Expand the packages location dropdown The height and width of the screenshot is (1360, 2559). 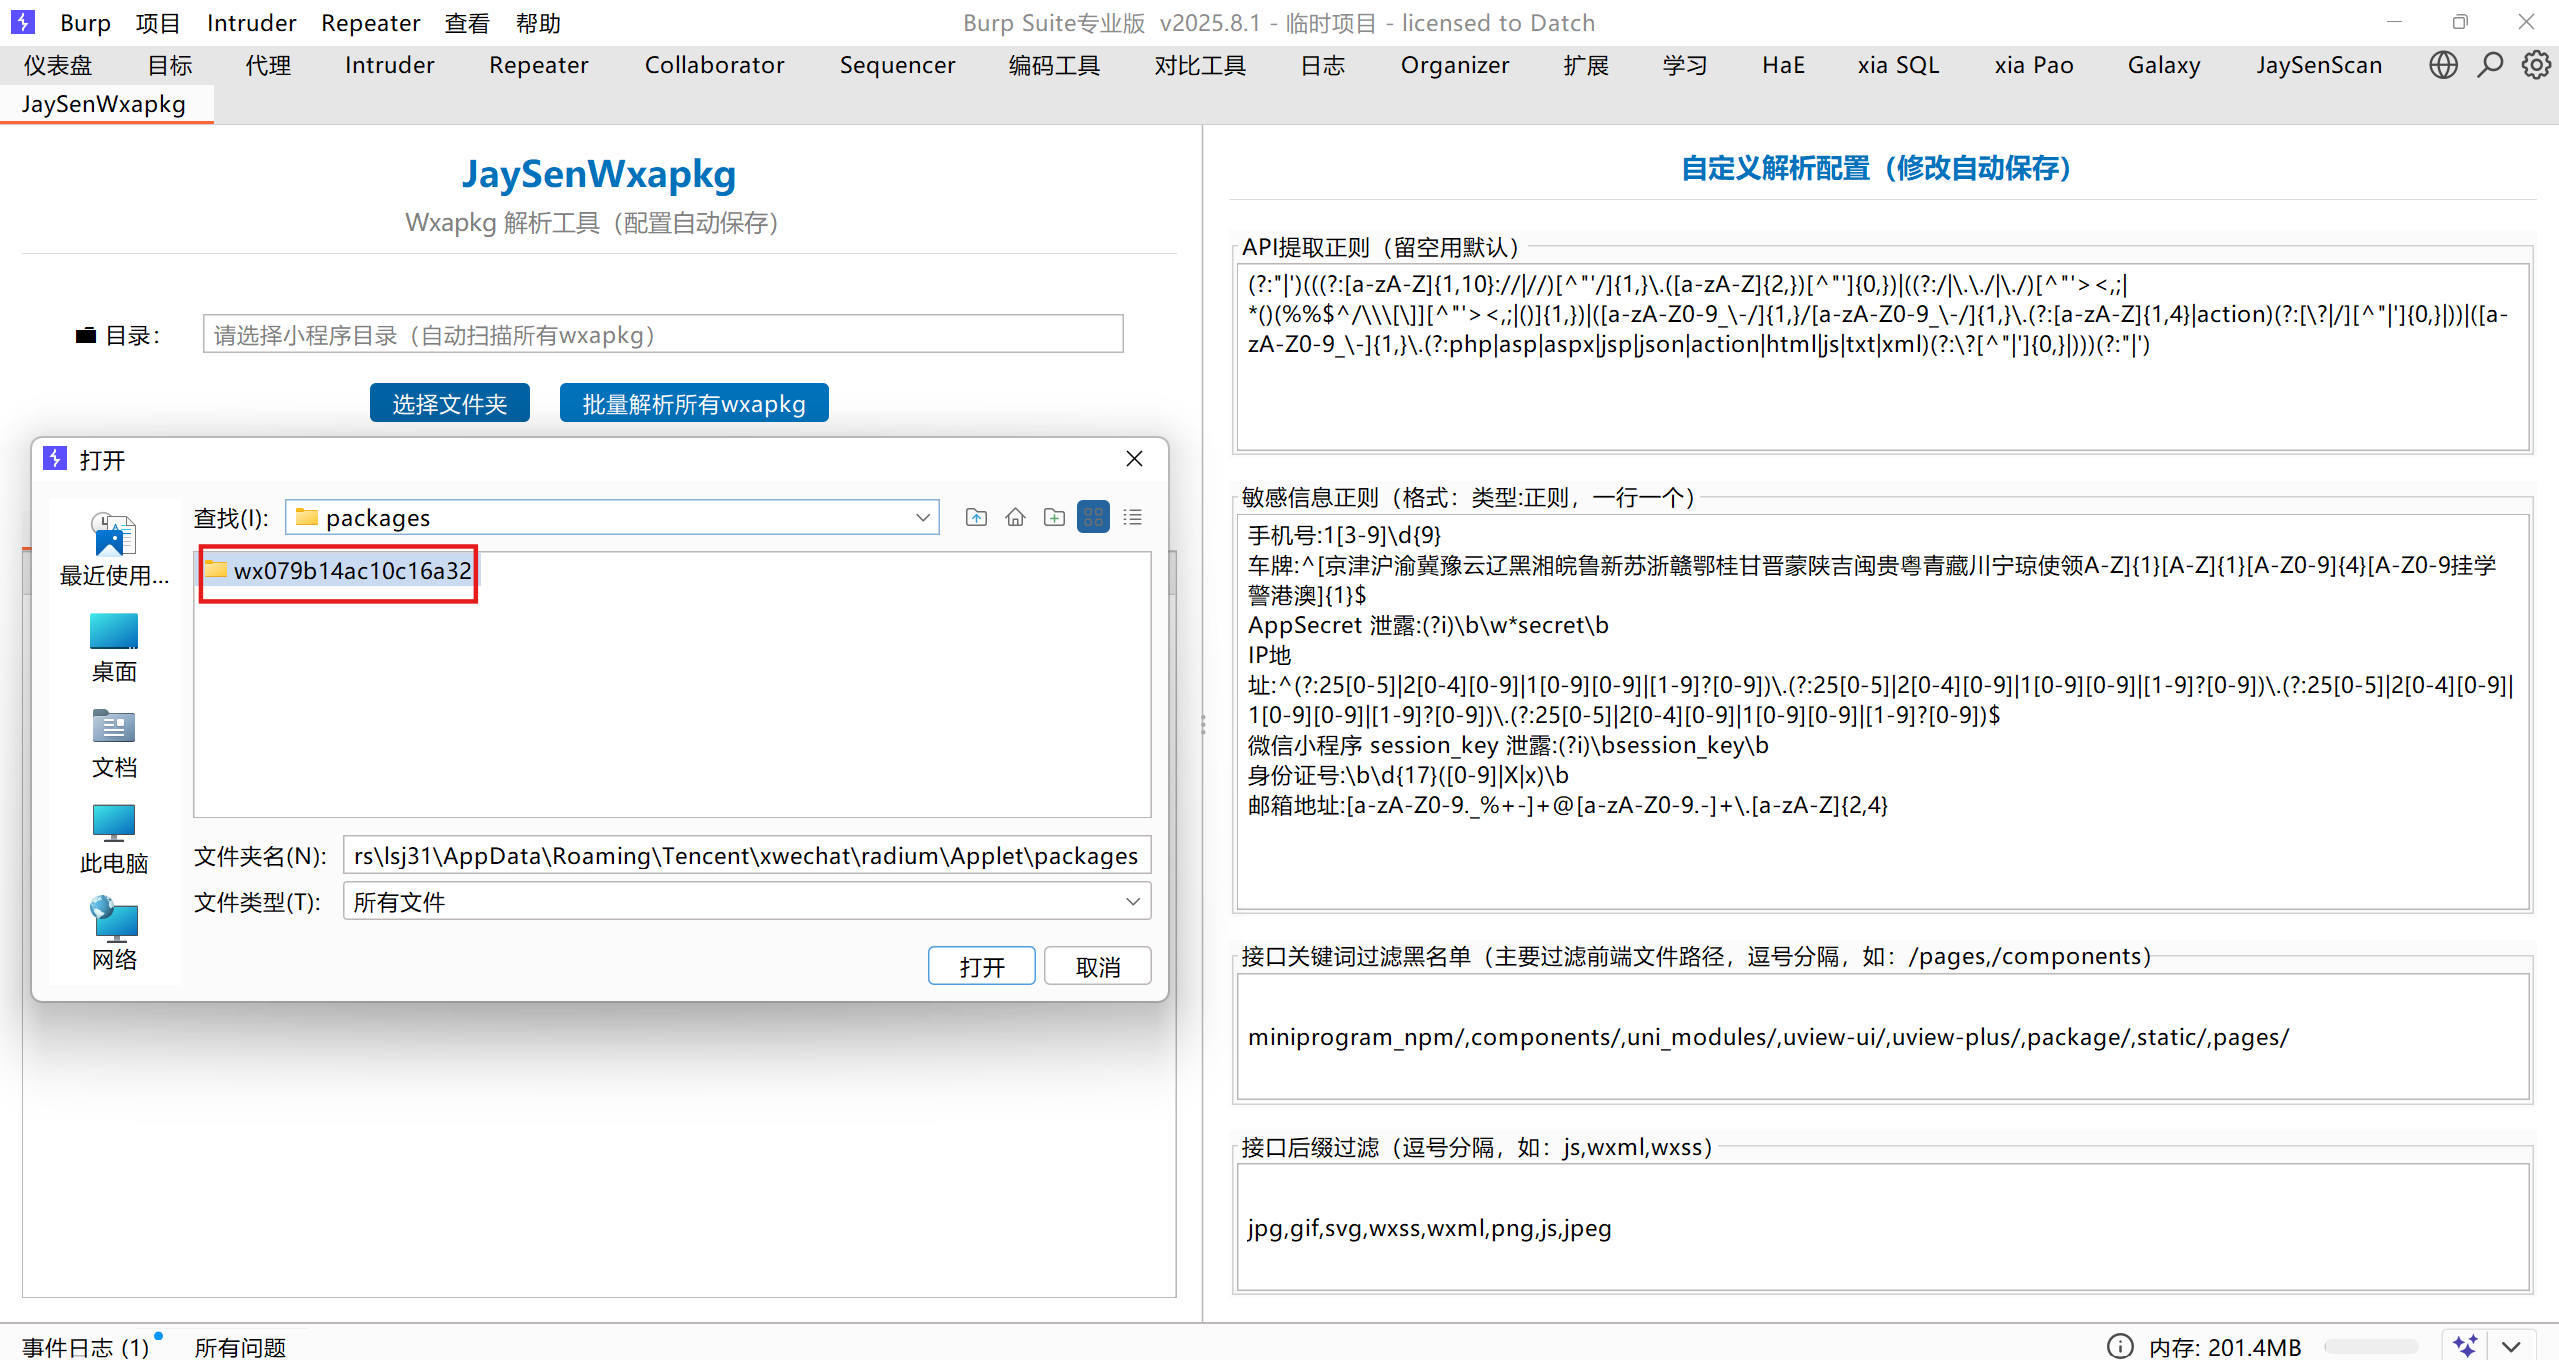[x=922, y=517]
